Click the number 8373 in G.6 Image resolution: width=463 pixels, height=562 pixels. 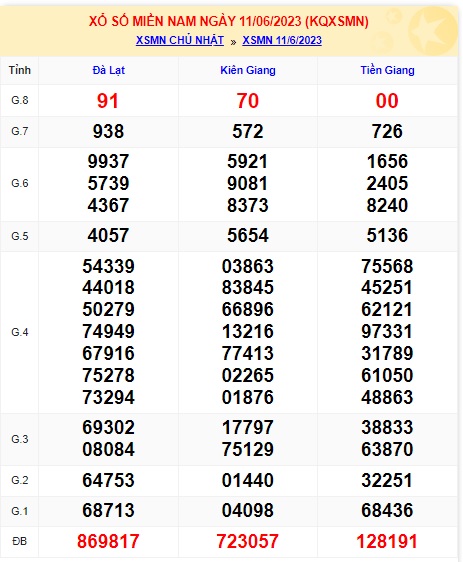248,205
